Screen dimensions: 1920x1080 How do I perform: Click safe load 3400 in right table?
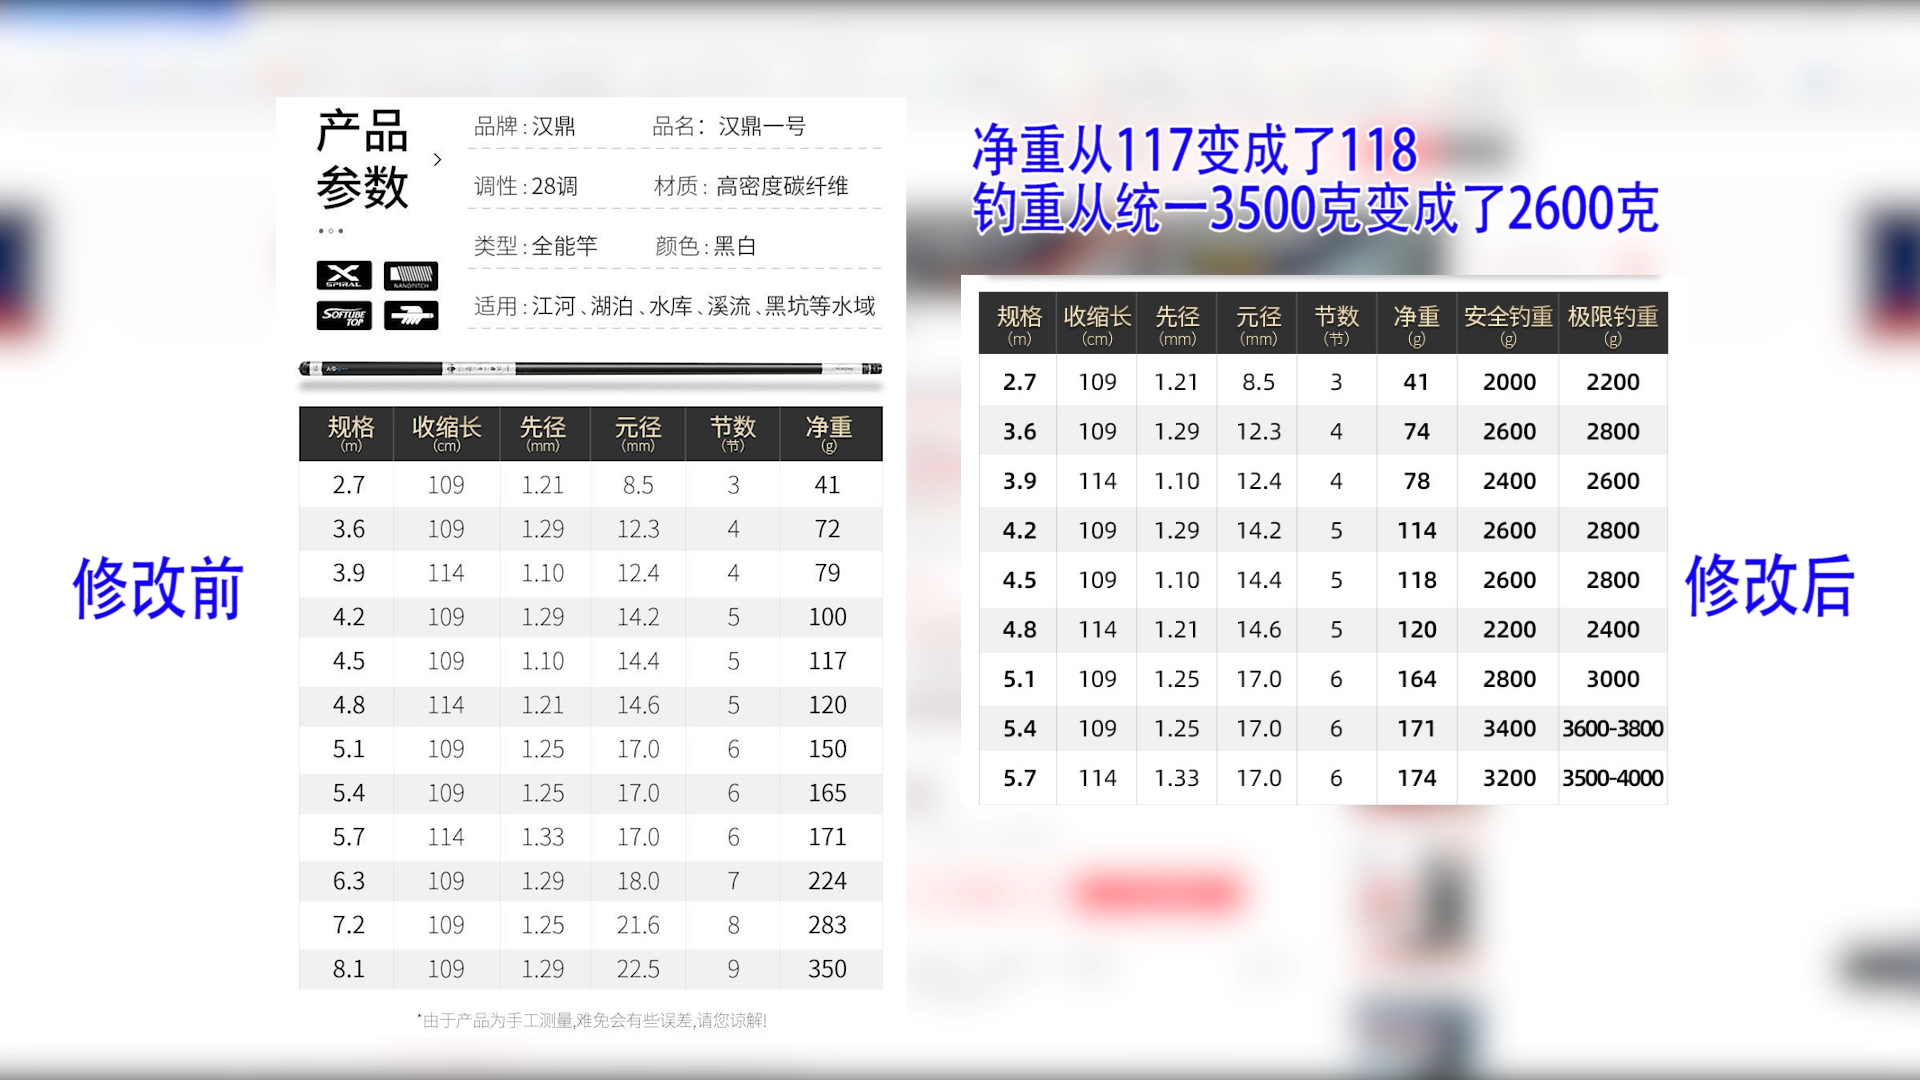point(1509,729)
